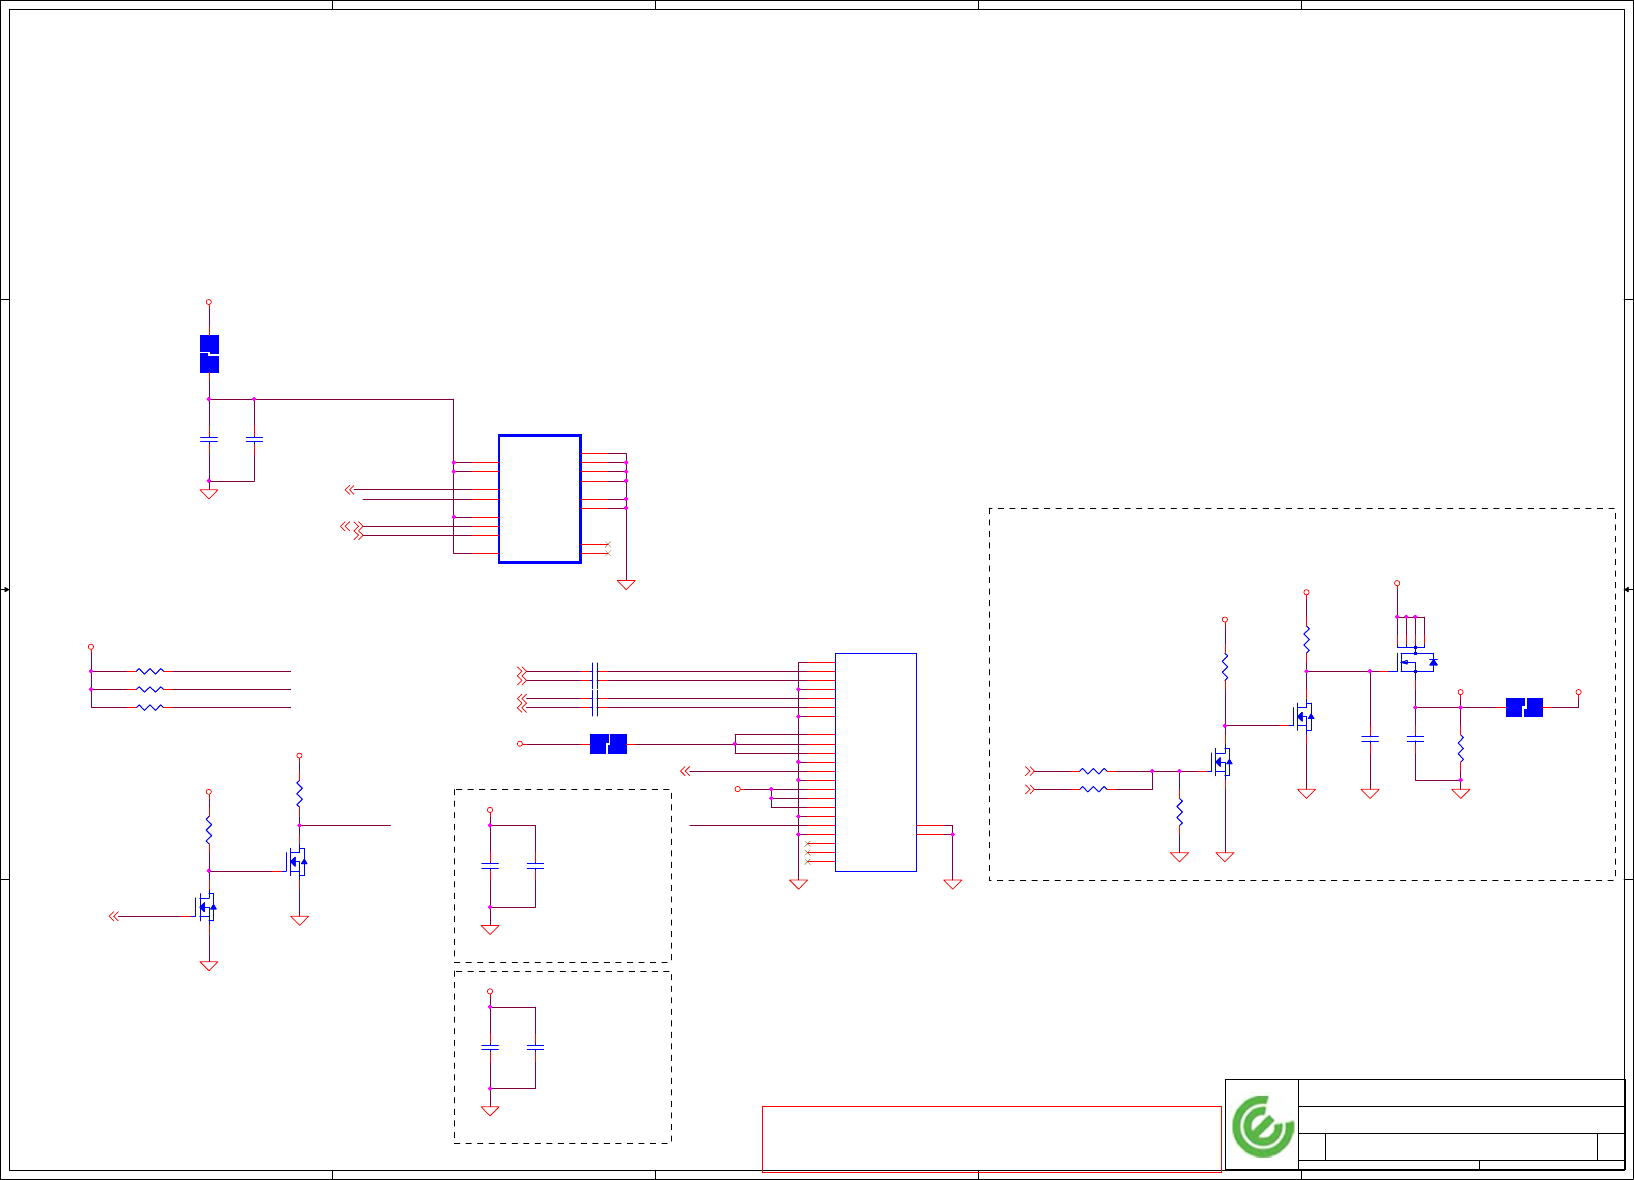Select the ground symbol below the IC block
Screen dimensions: 1634x1180
(x=626, y=585)
